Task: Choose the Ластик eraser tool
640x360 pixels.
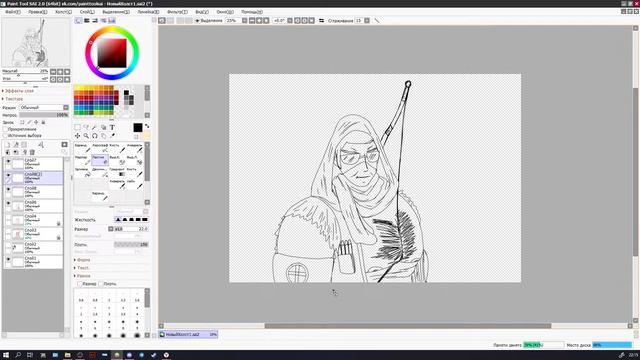Action: [100, 160]
